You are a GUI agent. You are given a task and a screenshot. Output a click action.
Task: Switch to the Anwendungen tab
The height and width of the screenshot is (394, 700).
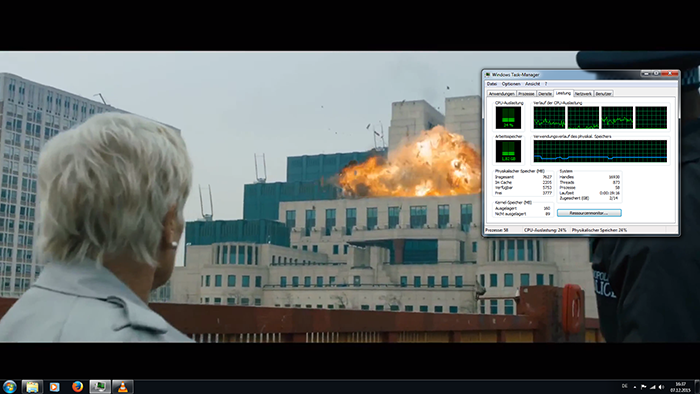[501, 94]
